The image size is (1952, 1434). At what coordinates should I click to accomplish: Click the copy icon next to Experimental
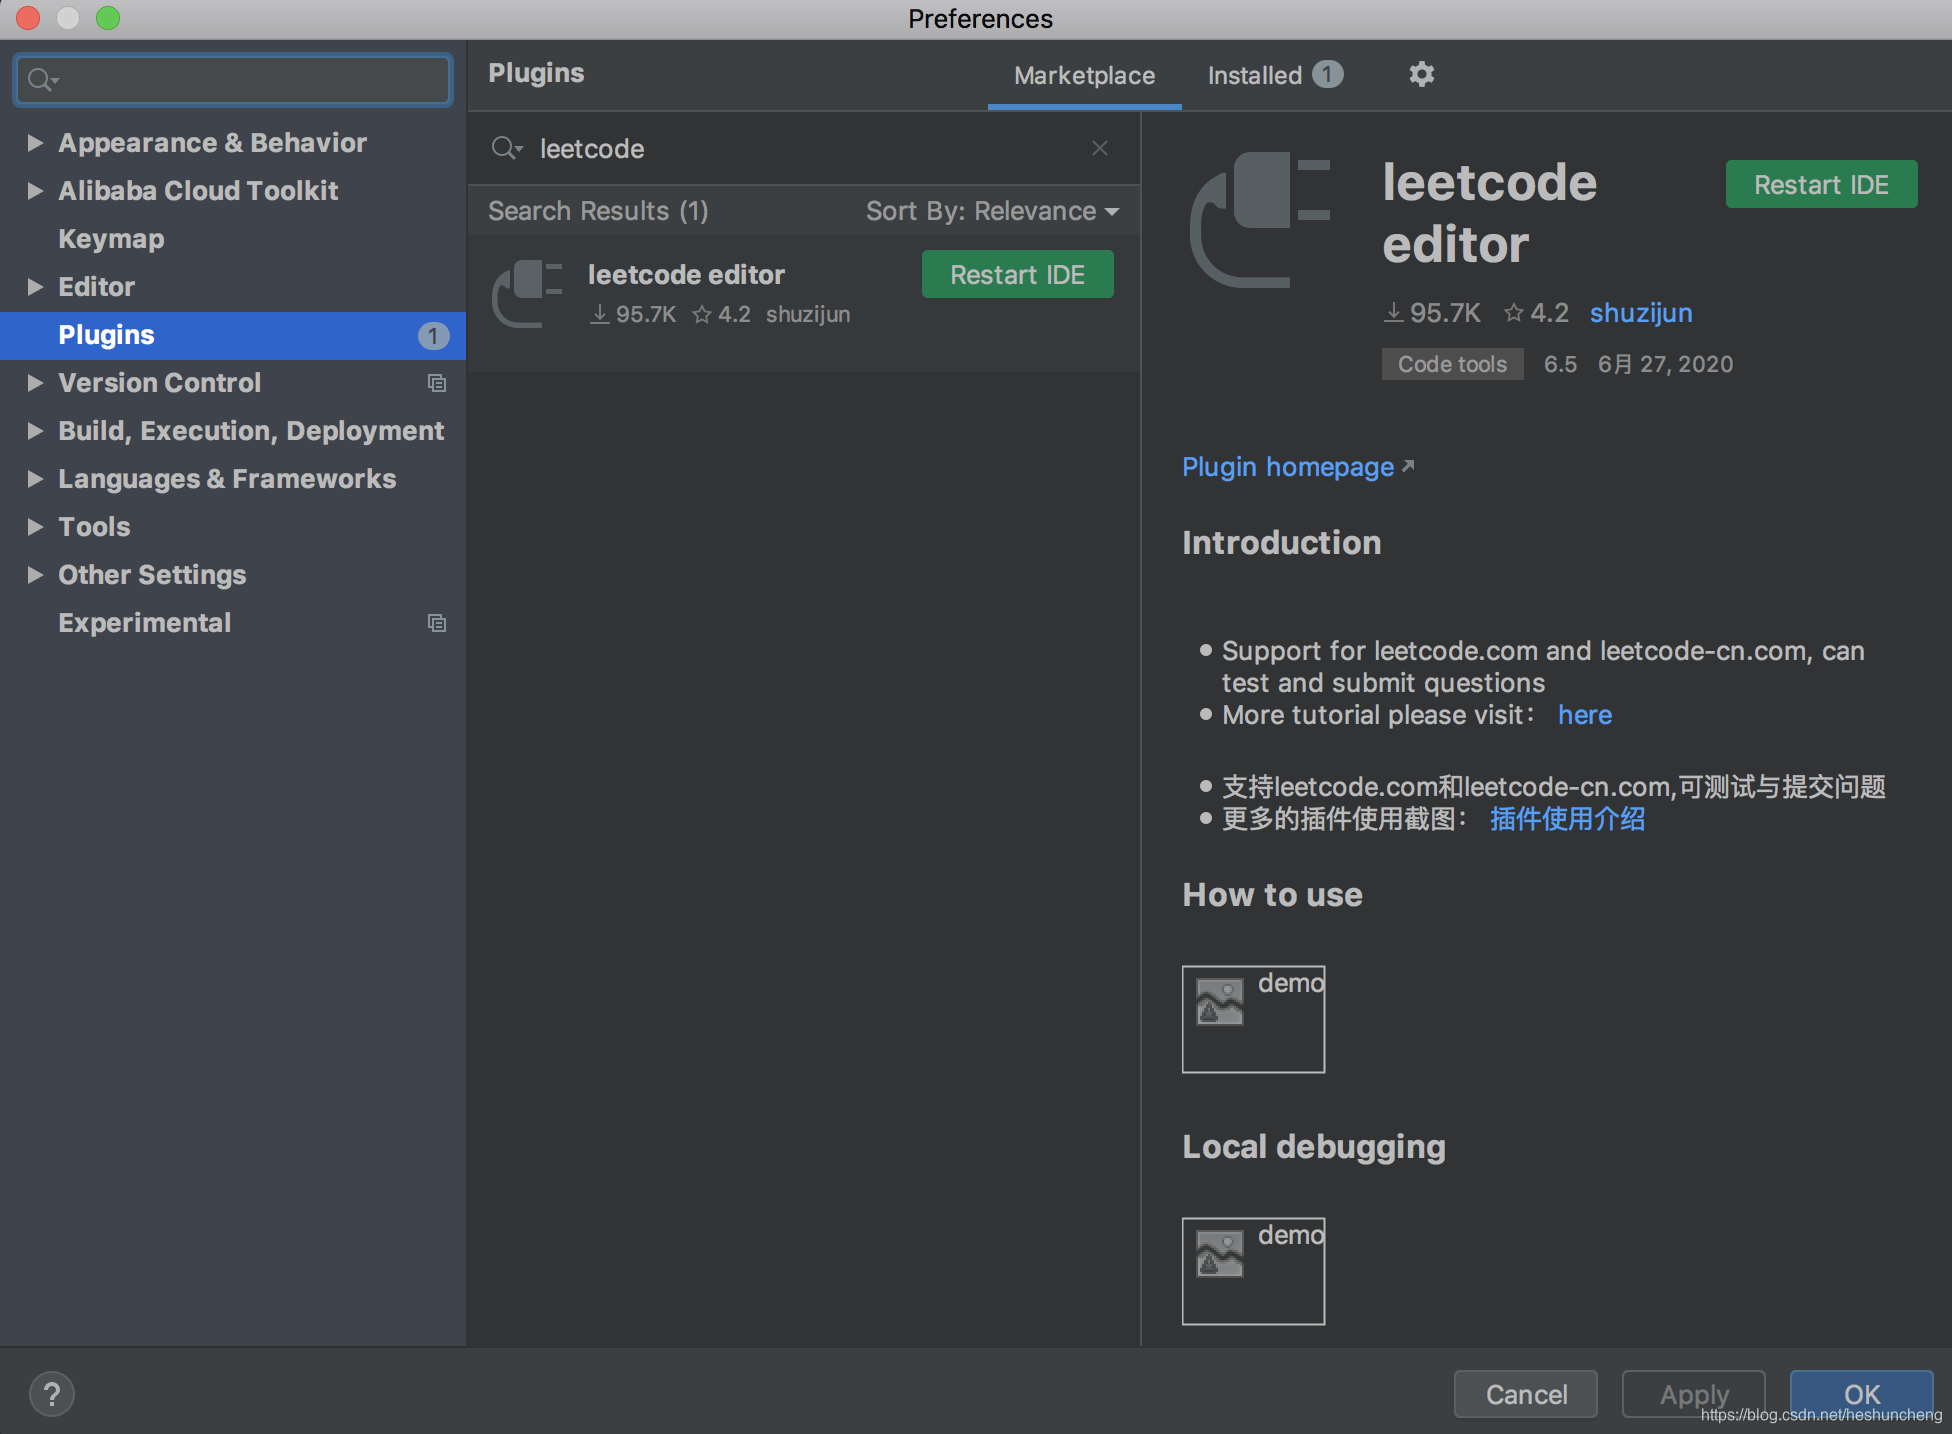[x=437, y=622]
